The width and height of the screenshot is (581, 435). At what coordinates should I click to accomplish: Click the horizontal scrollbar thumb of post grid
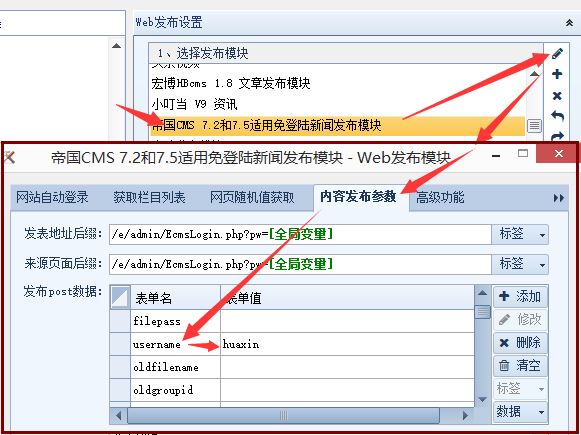tap(283, 415)
